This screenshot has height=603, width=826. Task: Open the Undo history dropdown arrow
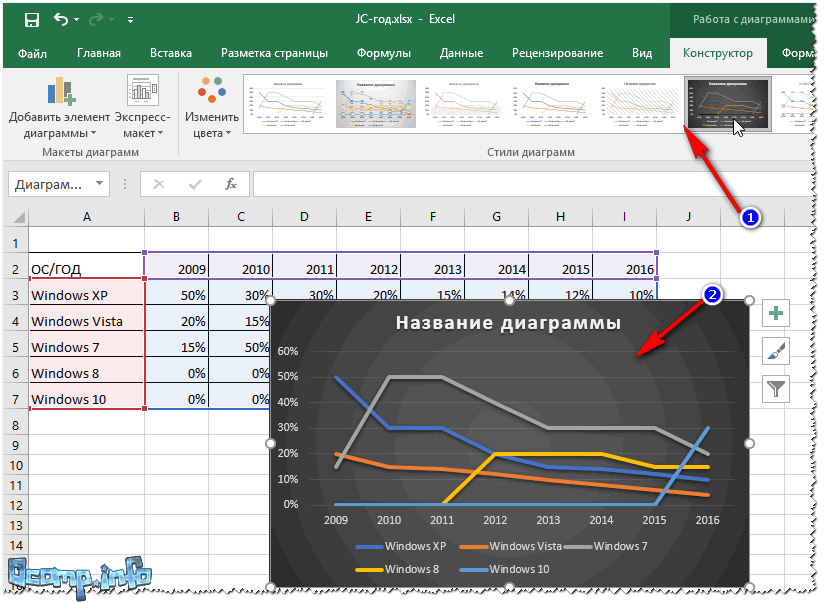pyautogui.click(x=77, y=20)
